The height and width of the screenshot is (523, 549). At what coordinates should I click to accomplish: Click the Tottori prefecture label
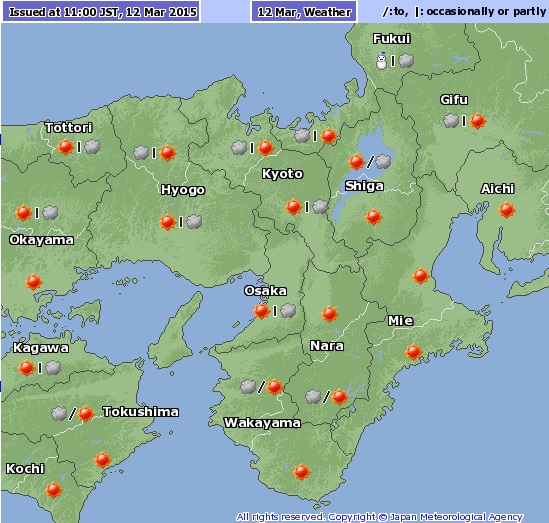pos(69,127)
